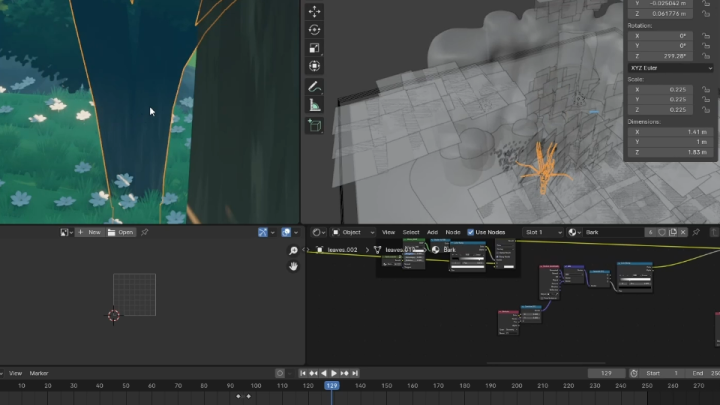Click the Dimensions X 1.41 m field
The image size is (720, 405).
670,132
